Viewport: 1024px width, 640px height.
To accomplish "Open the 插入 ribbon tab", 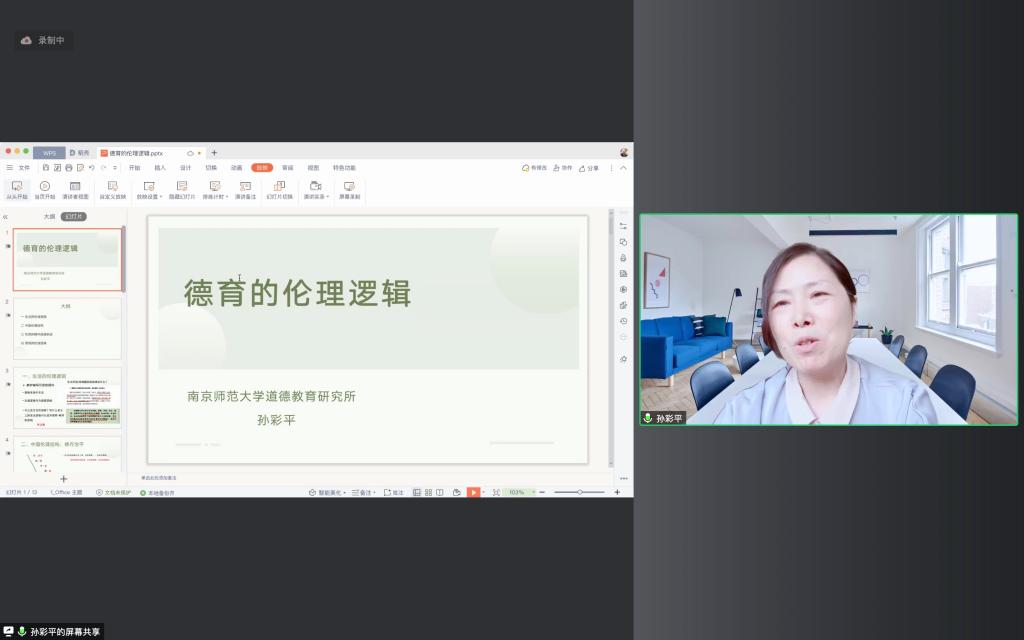I will pos(160,168).
